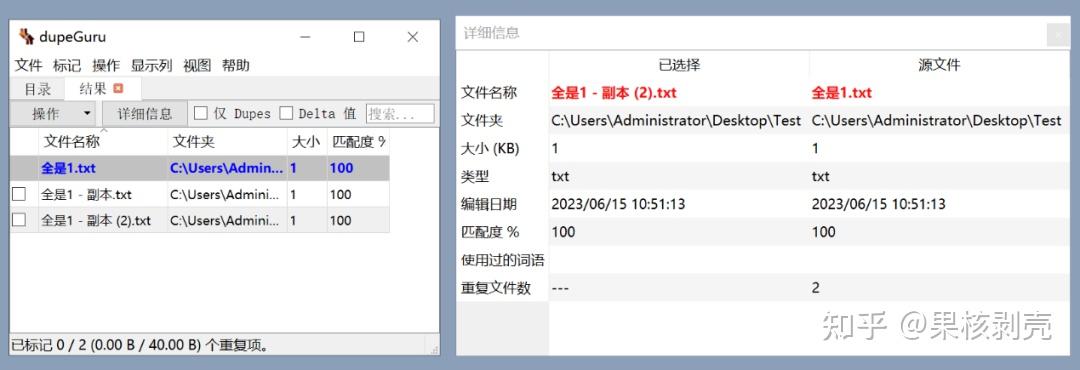Sort by 匹配度 % column header

358,143
